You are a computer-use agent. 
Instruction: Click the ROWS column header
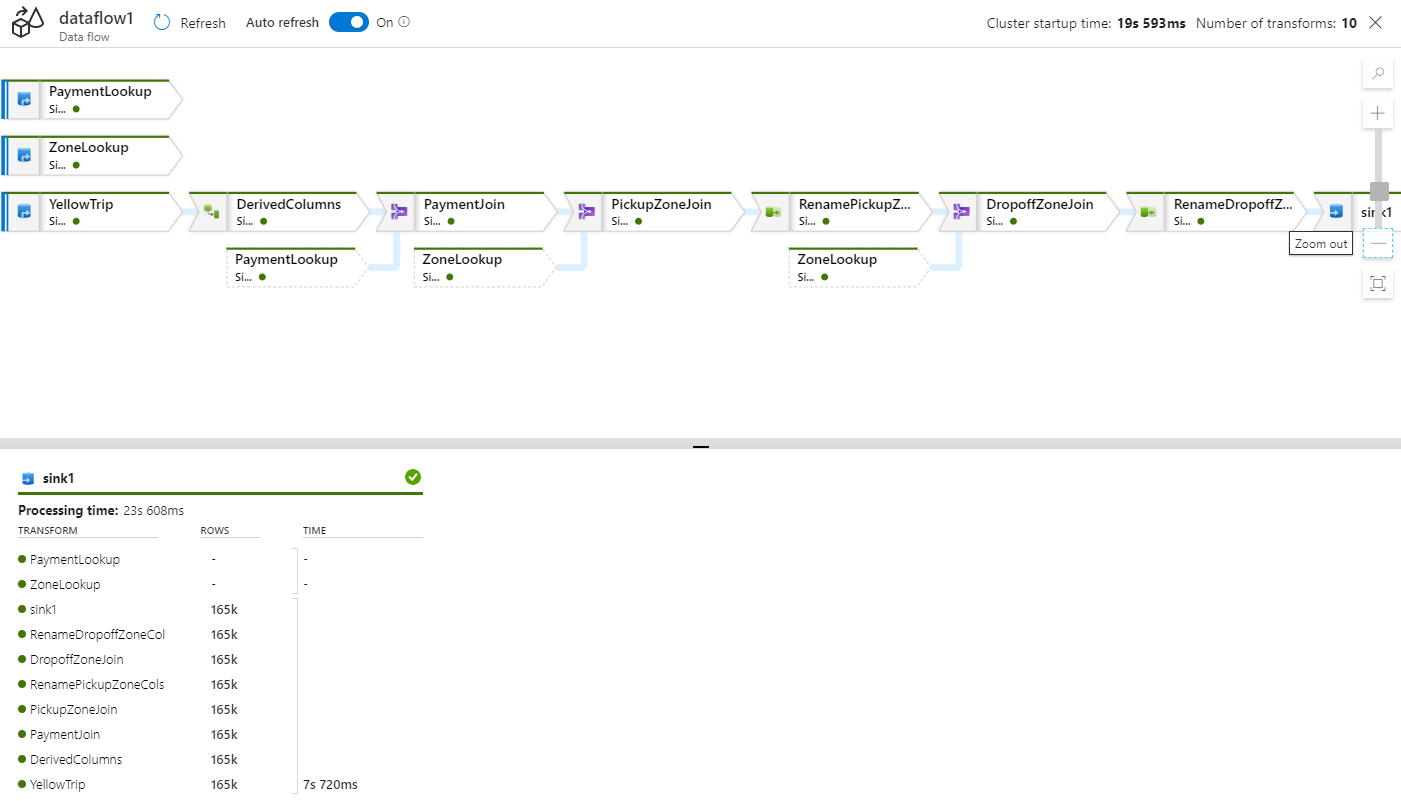tap(215, 531)
